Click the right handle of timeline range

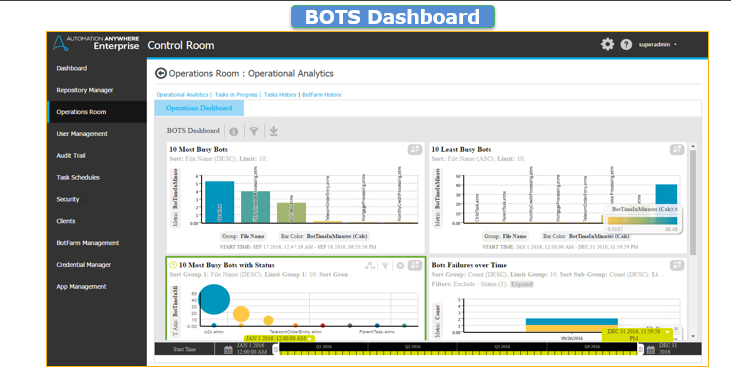click(x=641, y=349)
